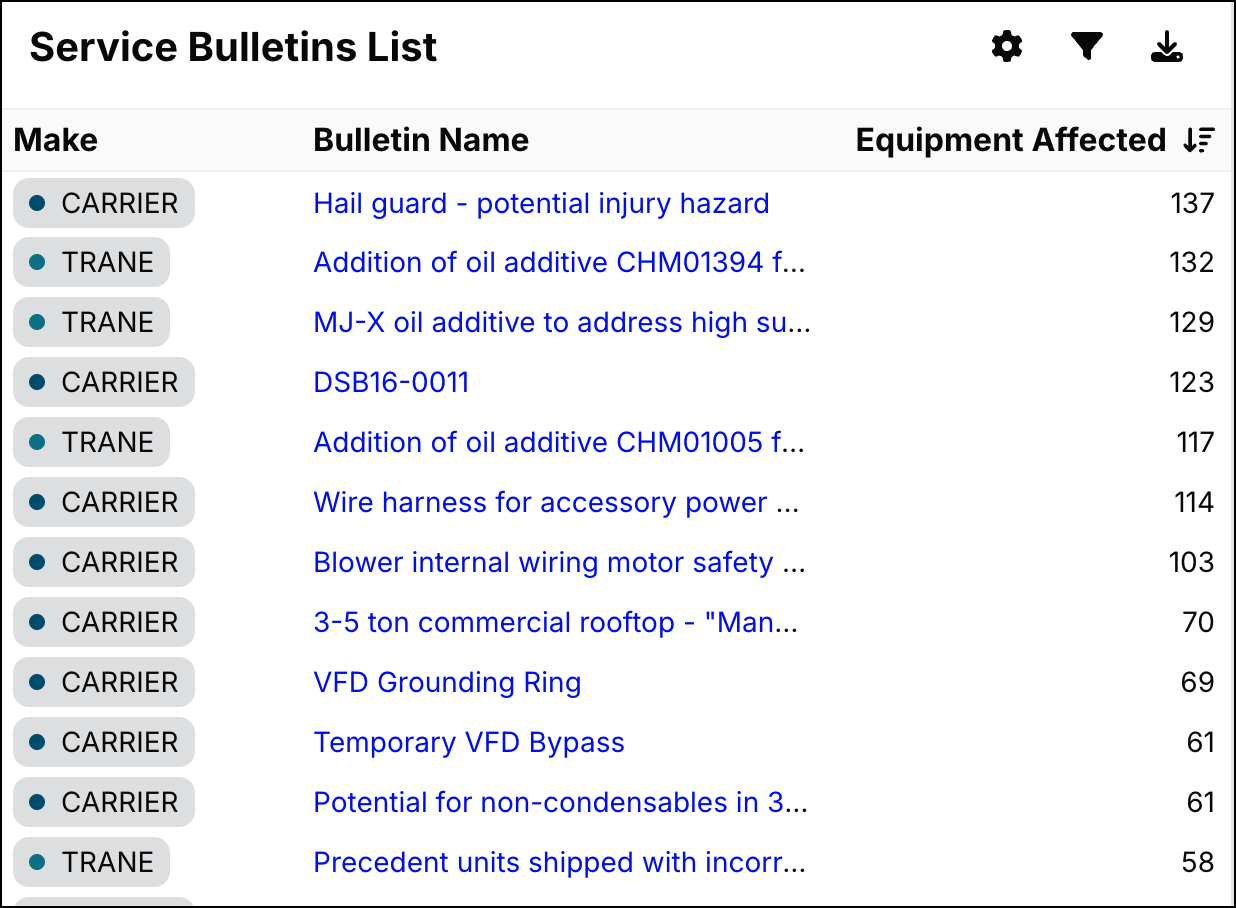1236x908 pixels.
Task: Open the Temporary VFD Bypass bulletin
Action: tap(469, 742)
